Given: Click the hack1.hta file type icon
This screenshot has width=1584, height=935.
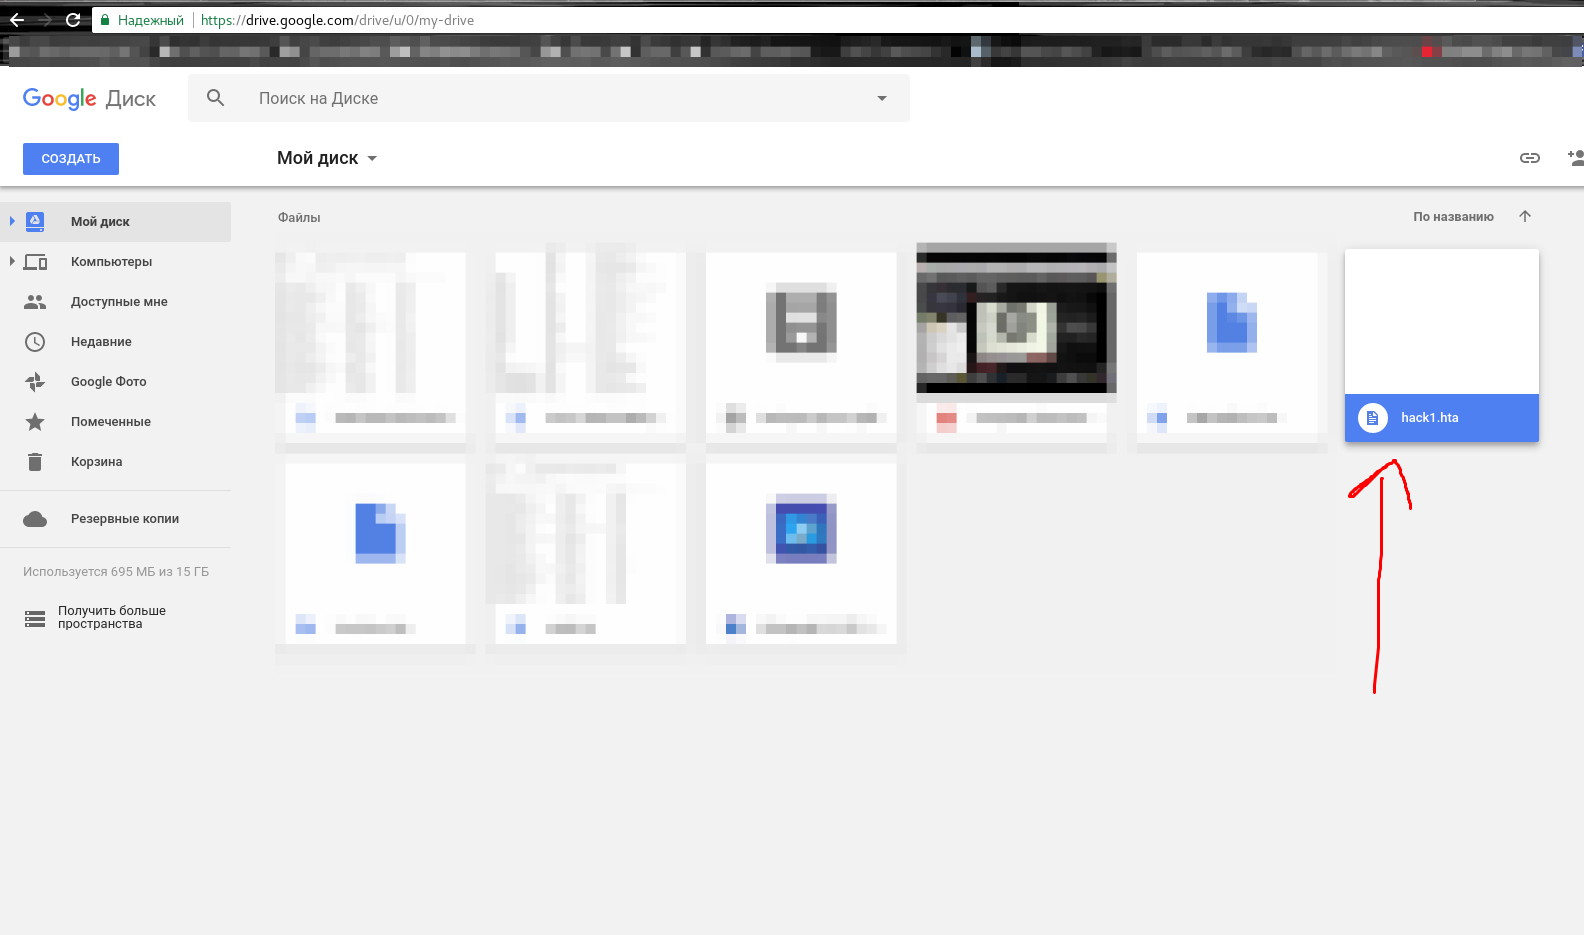Looking at the screenshot, I should coord(1373,418).
